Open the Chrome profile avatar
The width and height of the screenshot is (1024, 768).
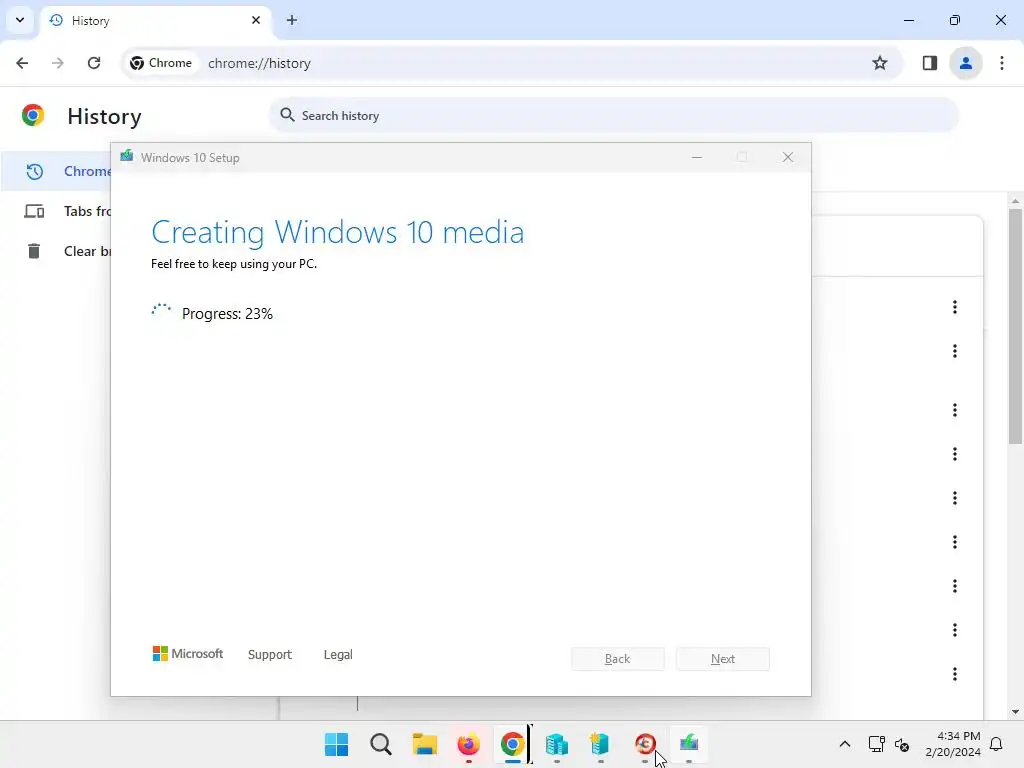click(x=965, y=63)
